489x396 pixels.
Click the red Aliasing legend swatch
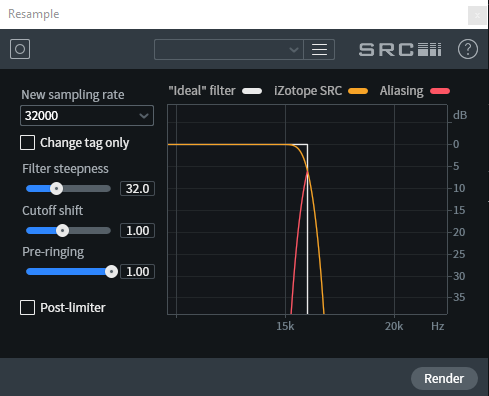[x=440, y=91]
